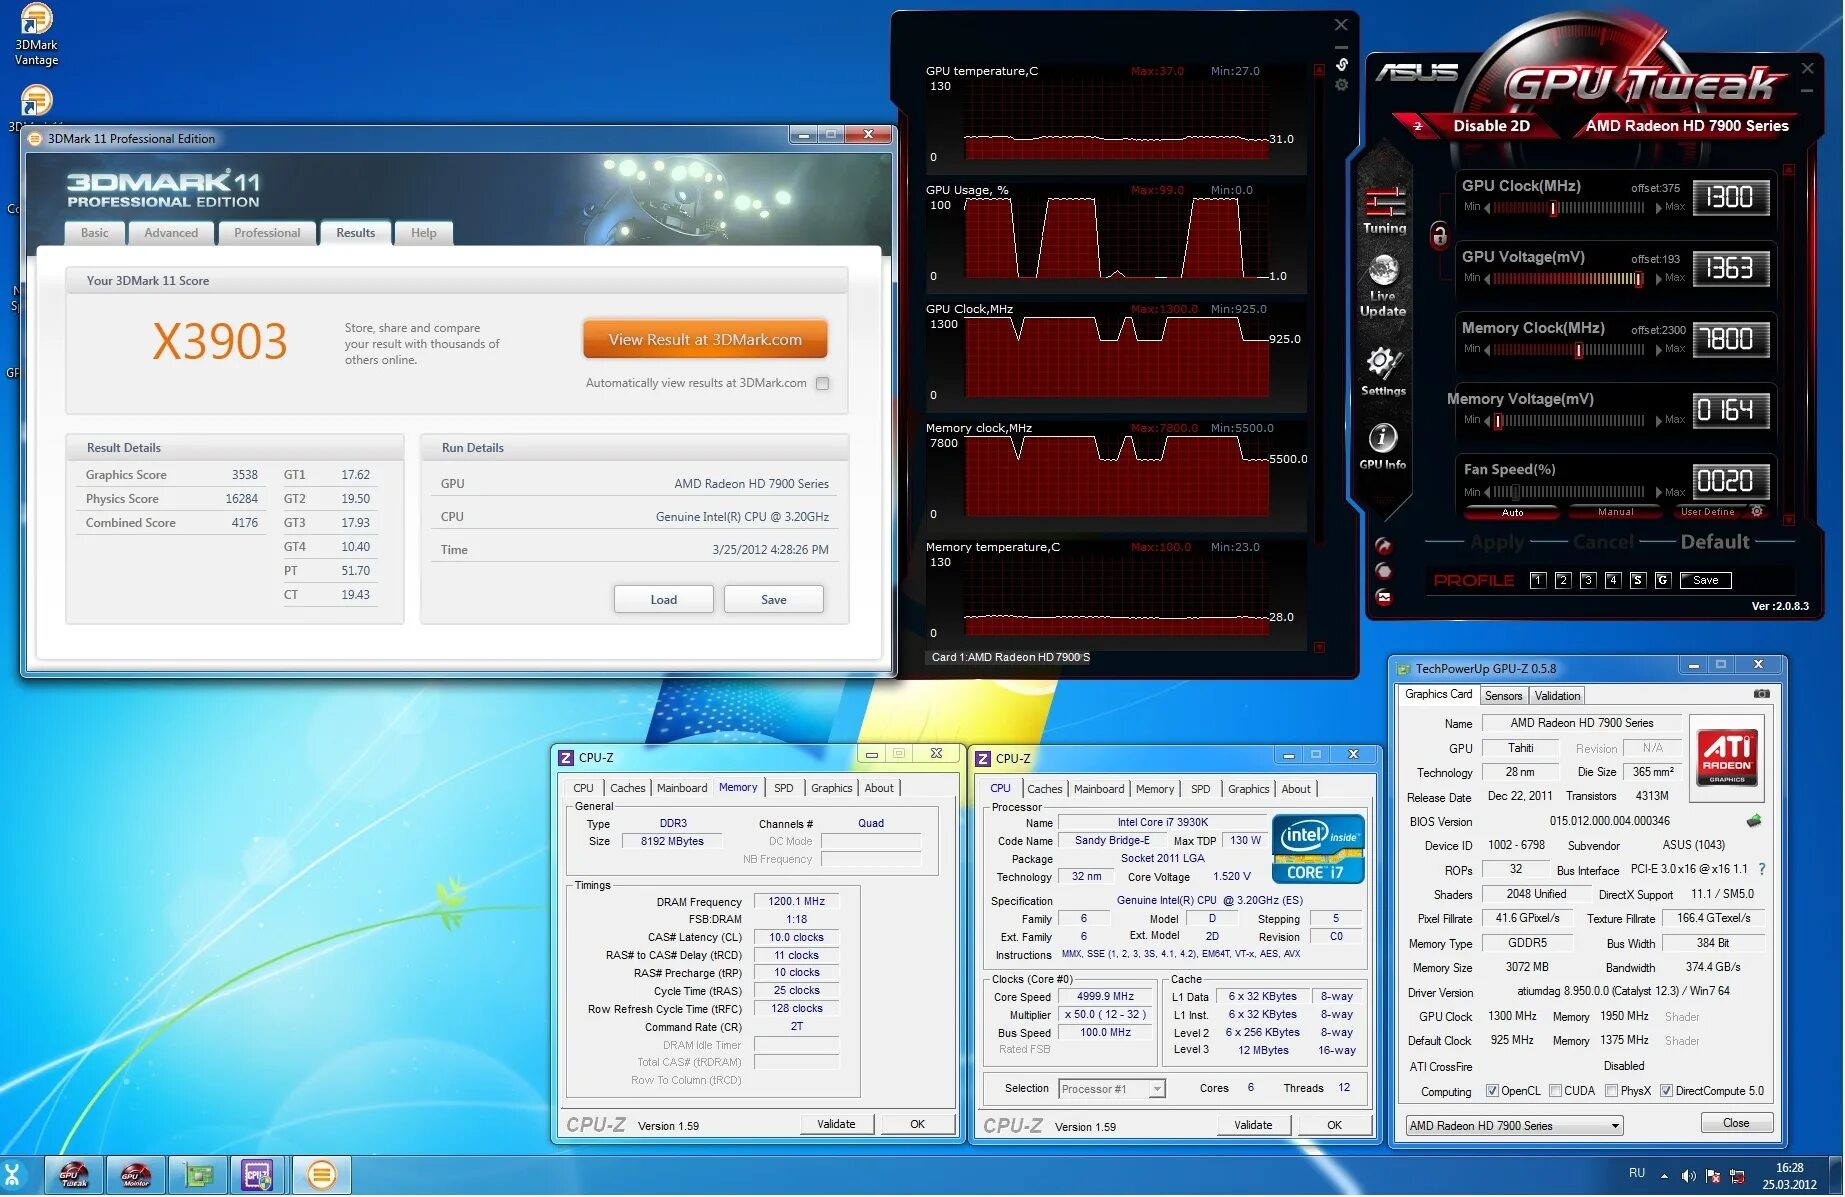
Task: Toggle the CUDA checkbox in GPU-Z
Action: 1555,1091
